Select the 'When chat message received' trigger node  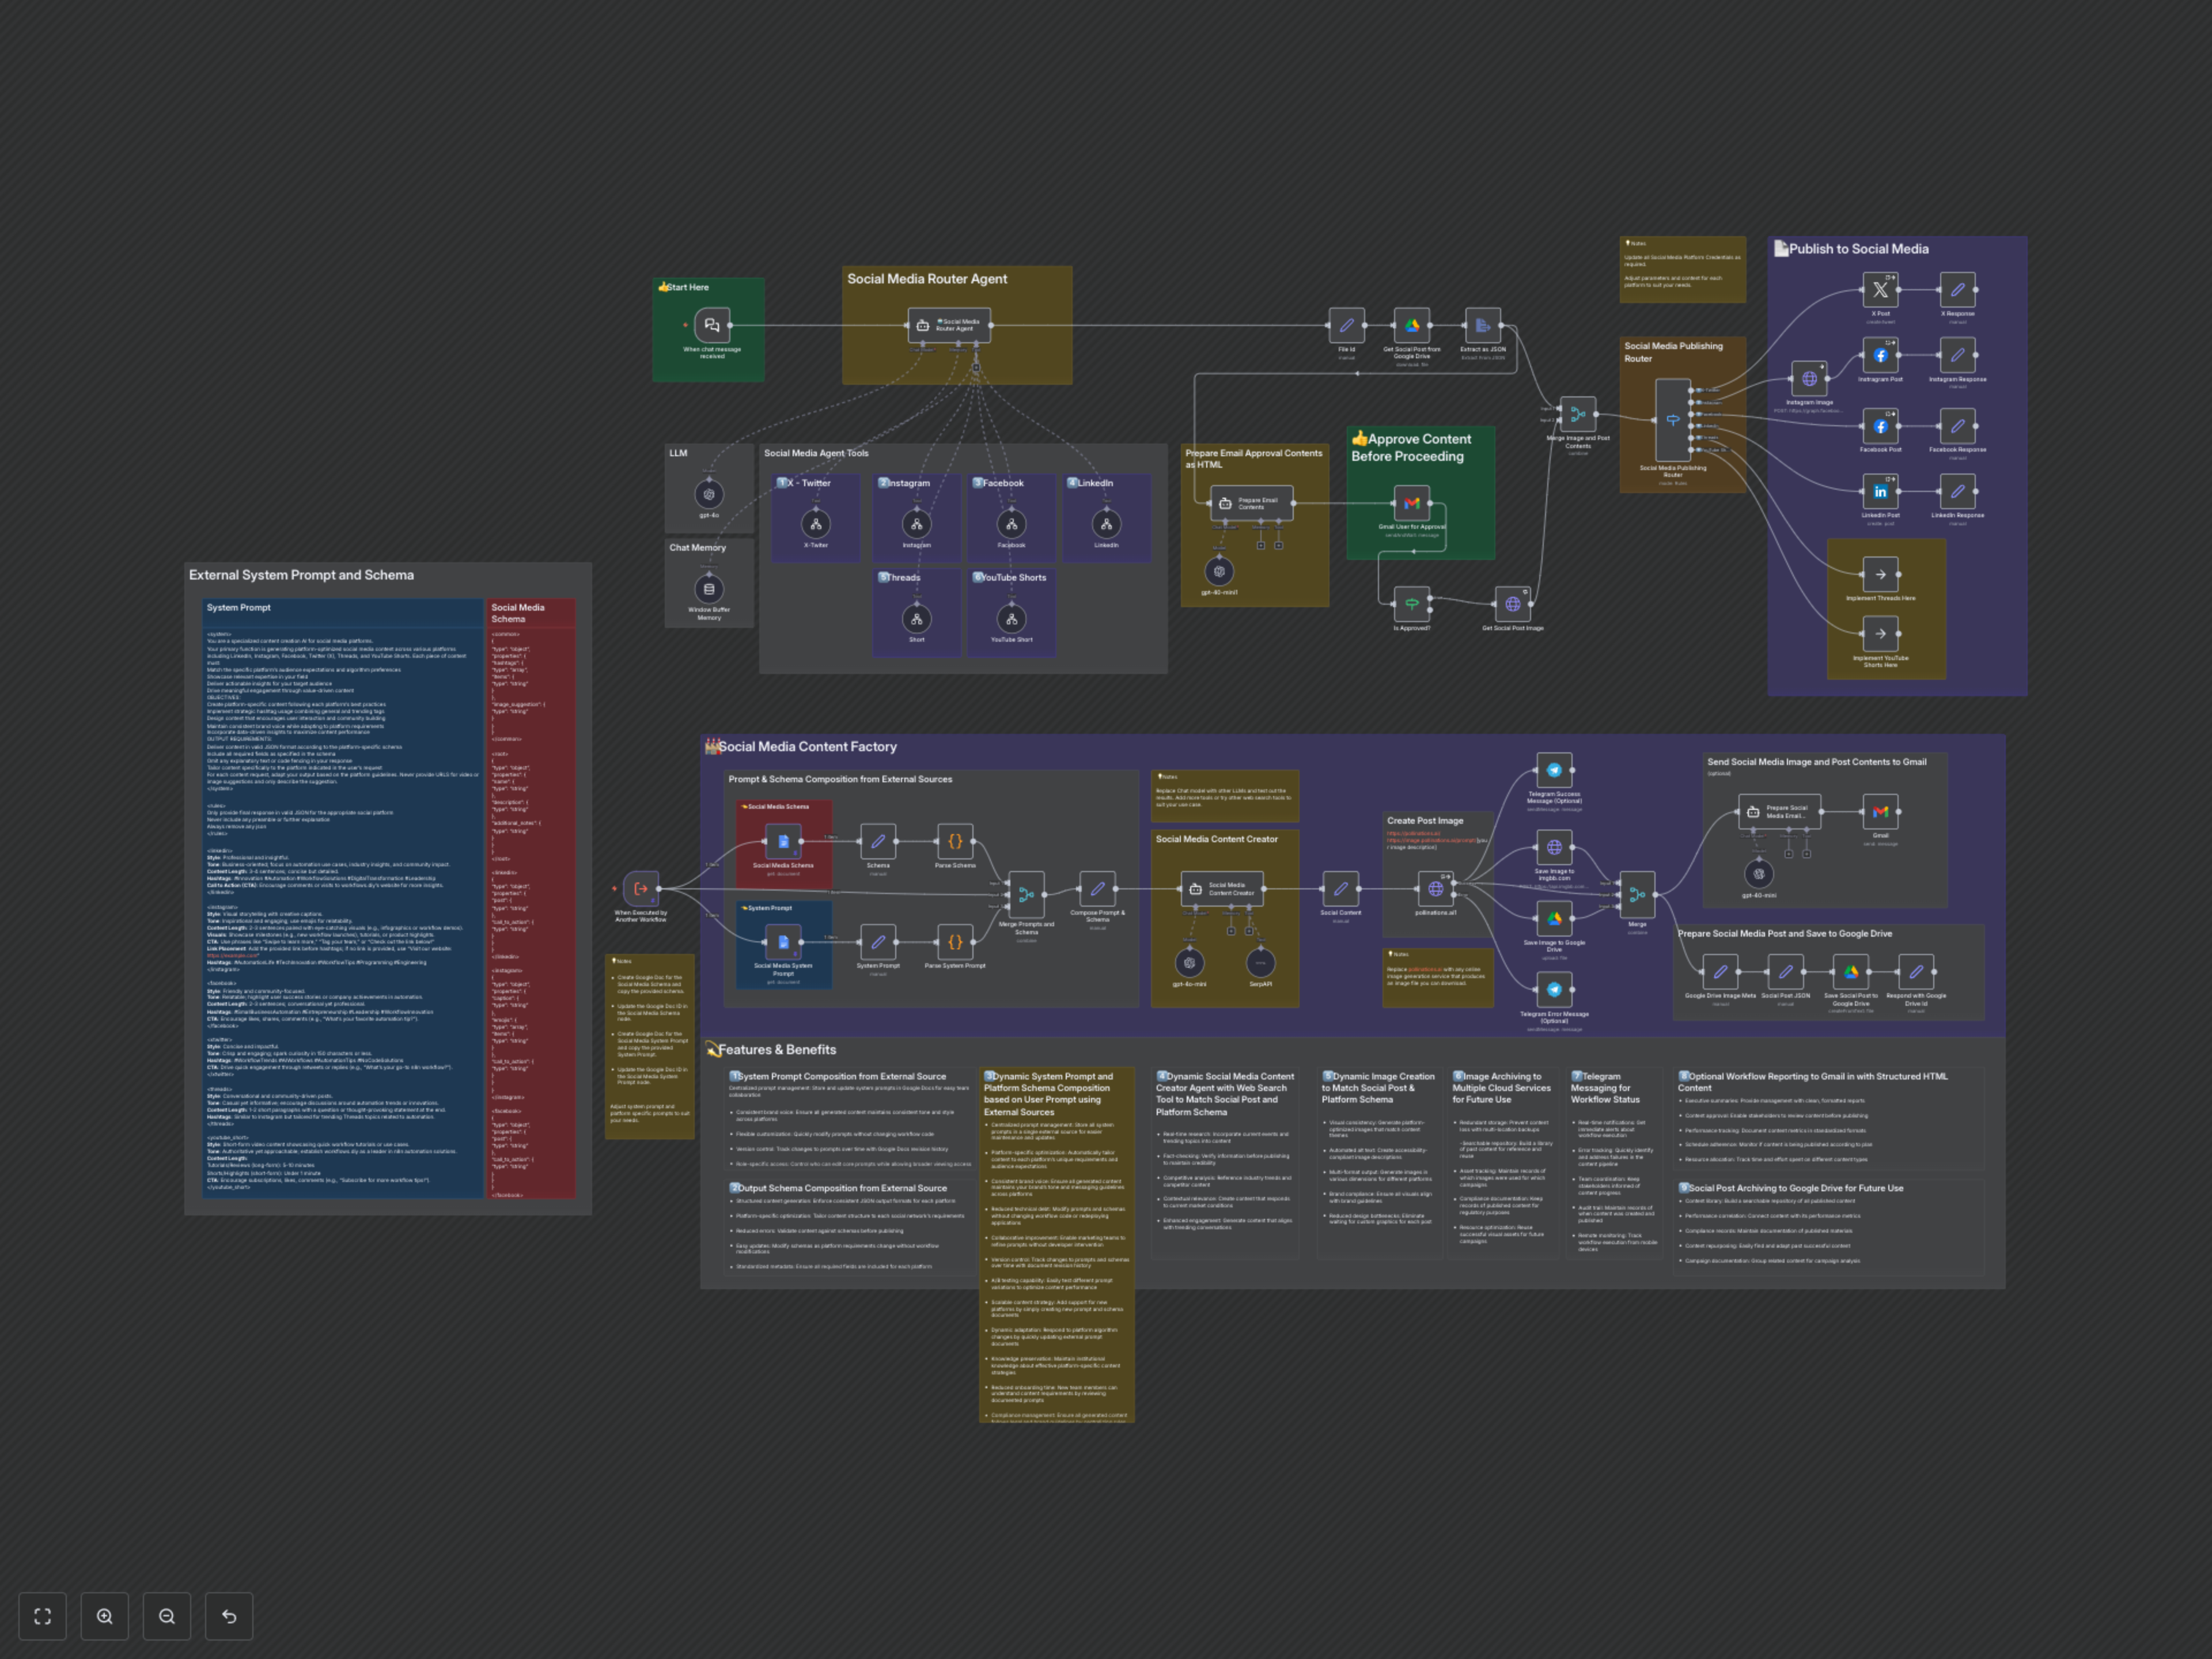point(711,325)
